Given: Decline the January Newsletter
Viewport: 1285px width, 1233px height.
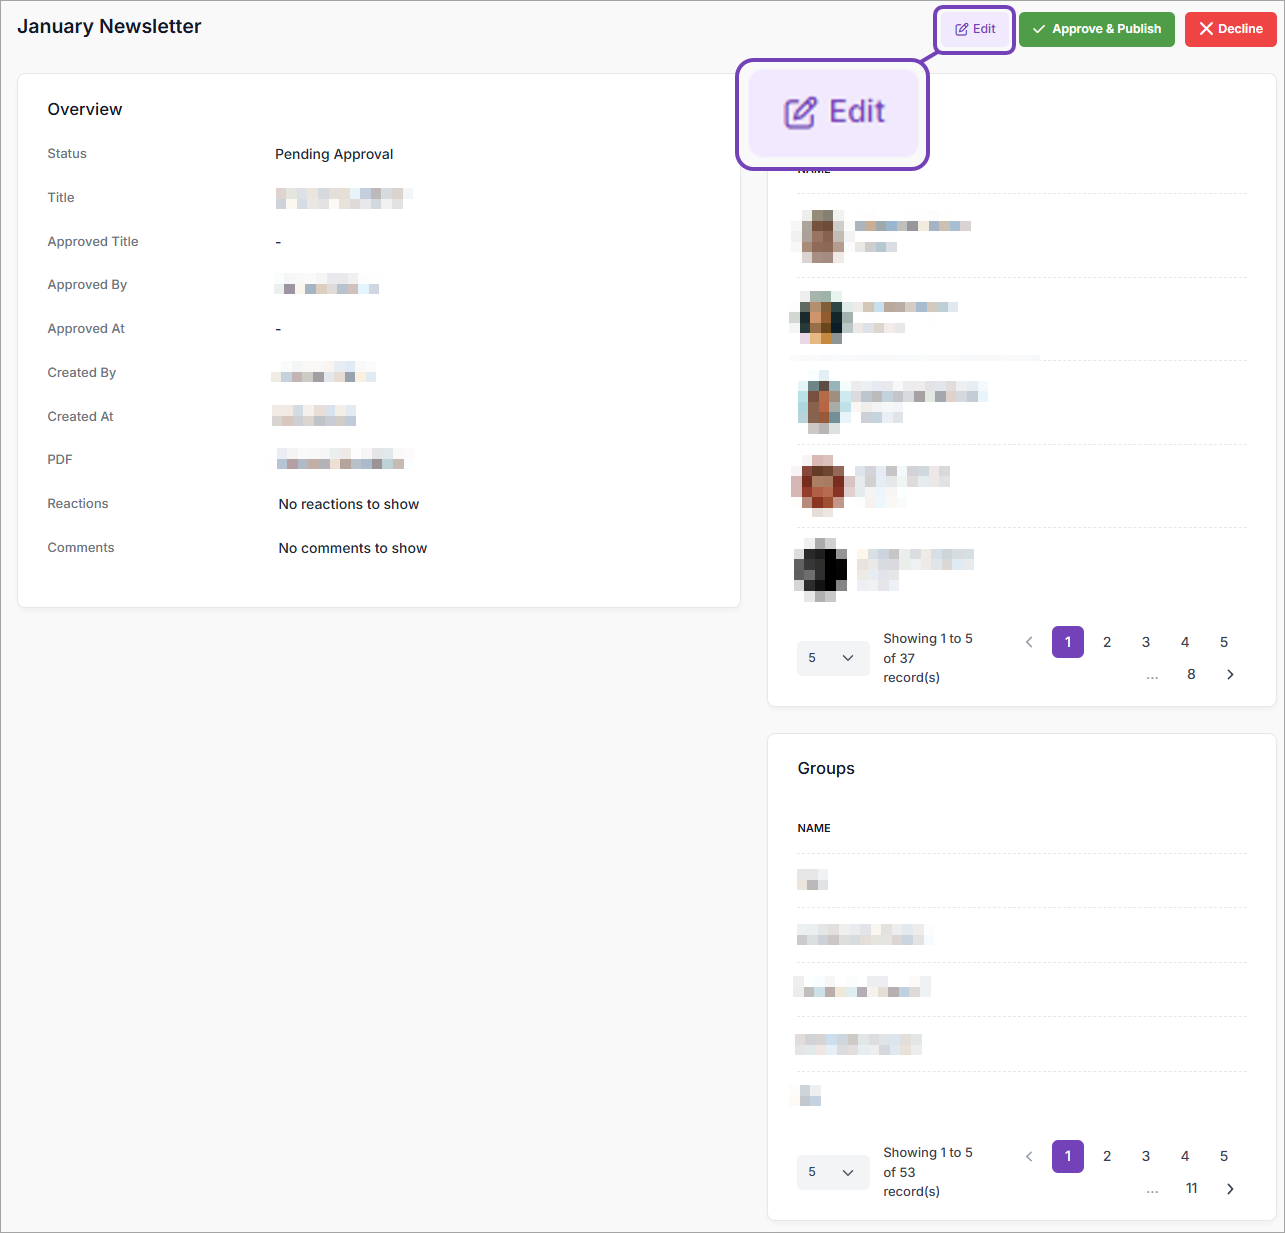Looking at the screenshot, I should (x=1230, y=29).
